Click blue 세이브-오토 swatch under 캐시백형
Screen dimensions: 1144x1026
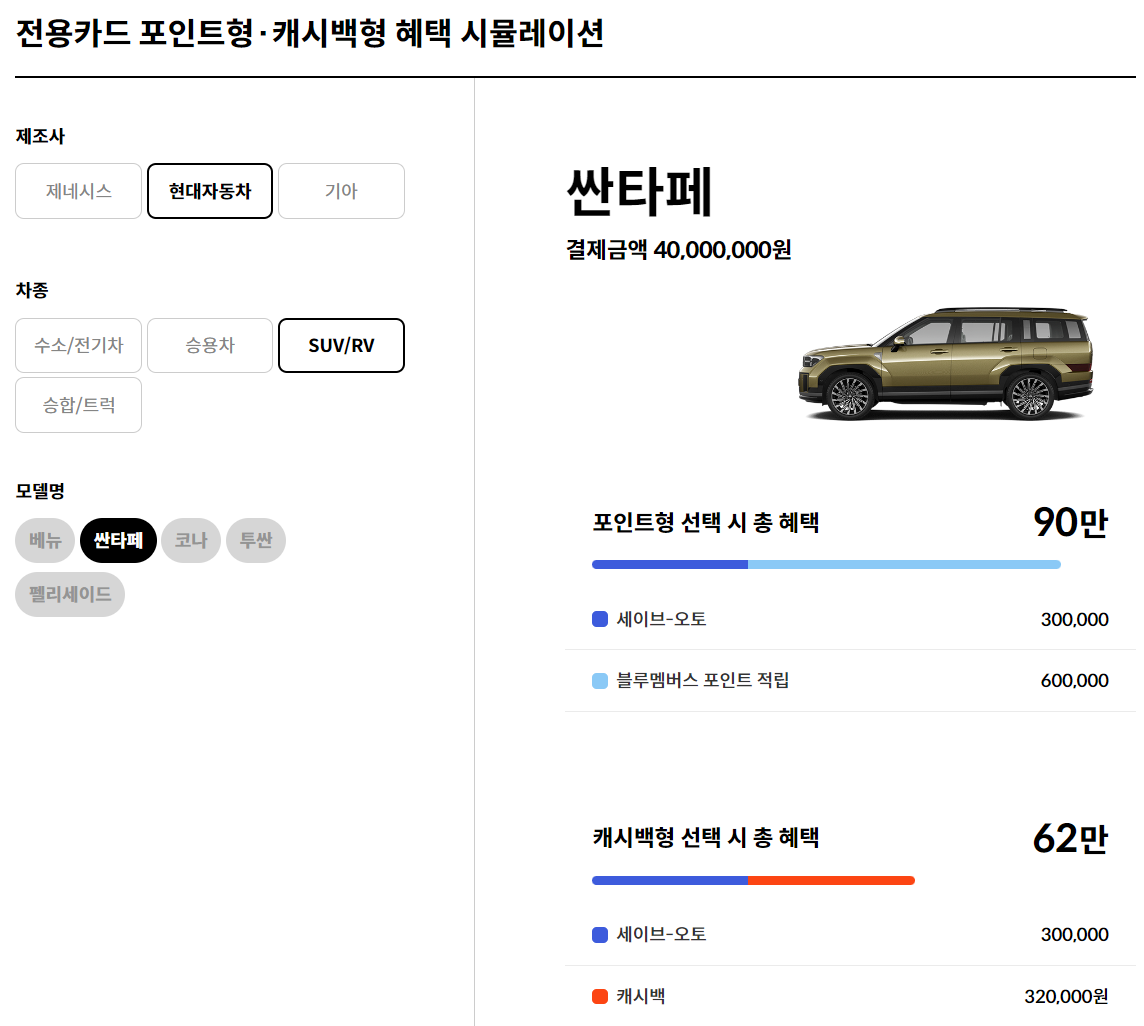(x=600, y=935)
